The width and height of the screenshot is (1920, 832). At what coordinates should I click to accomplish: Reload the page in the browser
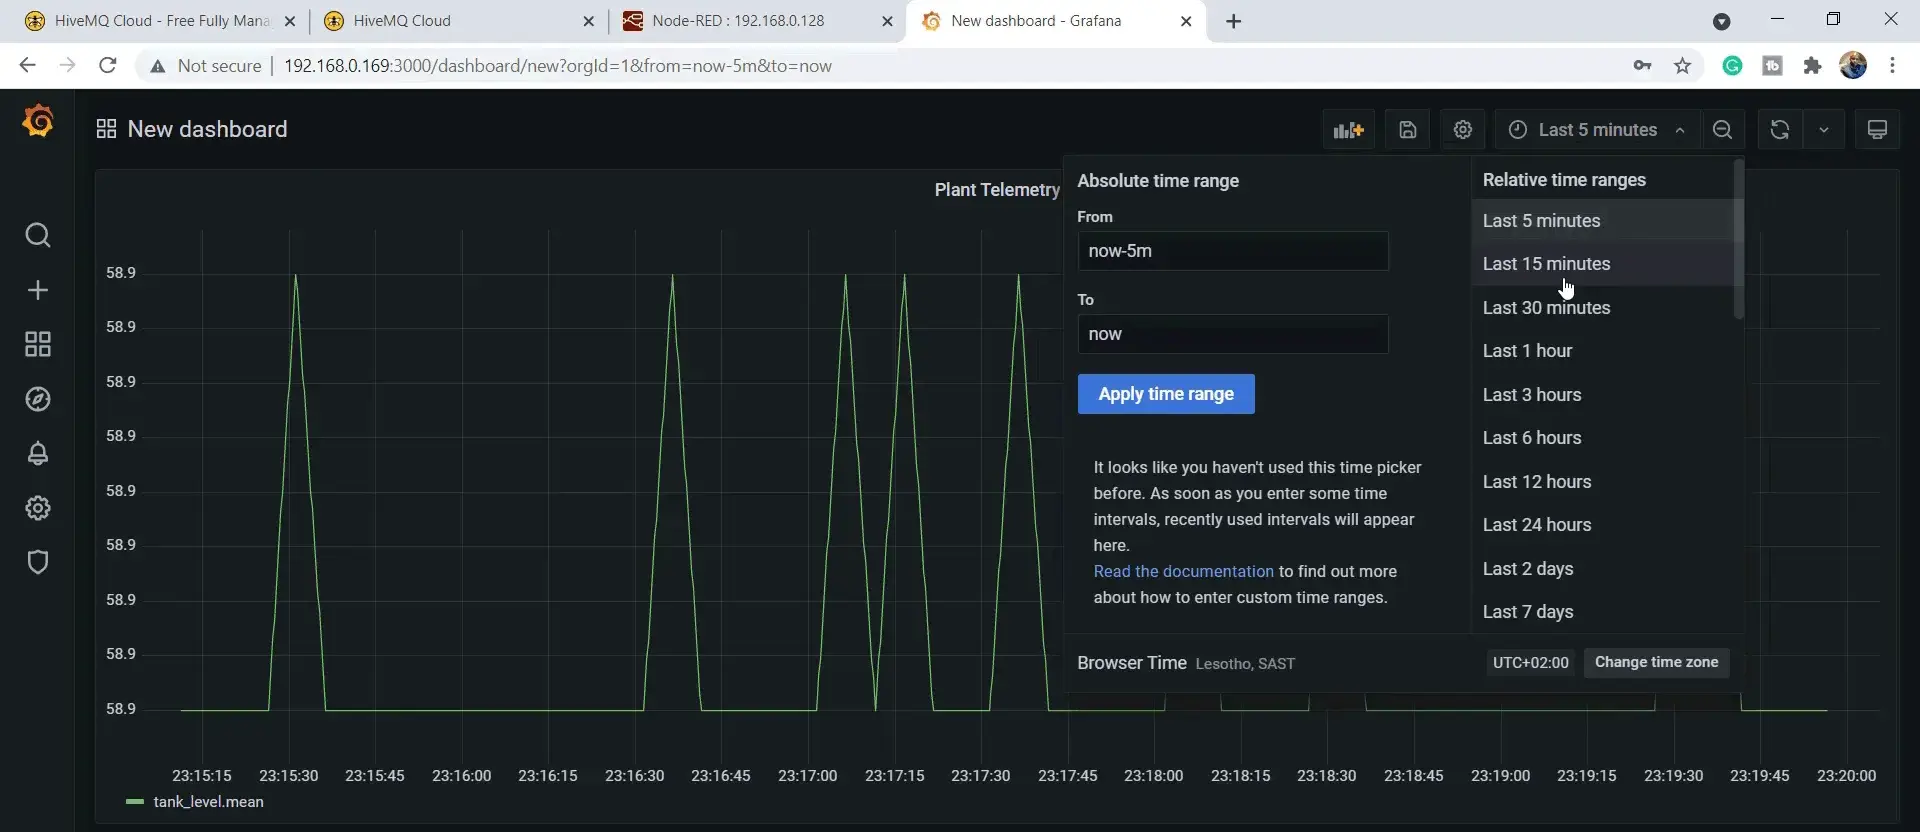click(x=108, y=66)
